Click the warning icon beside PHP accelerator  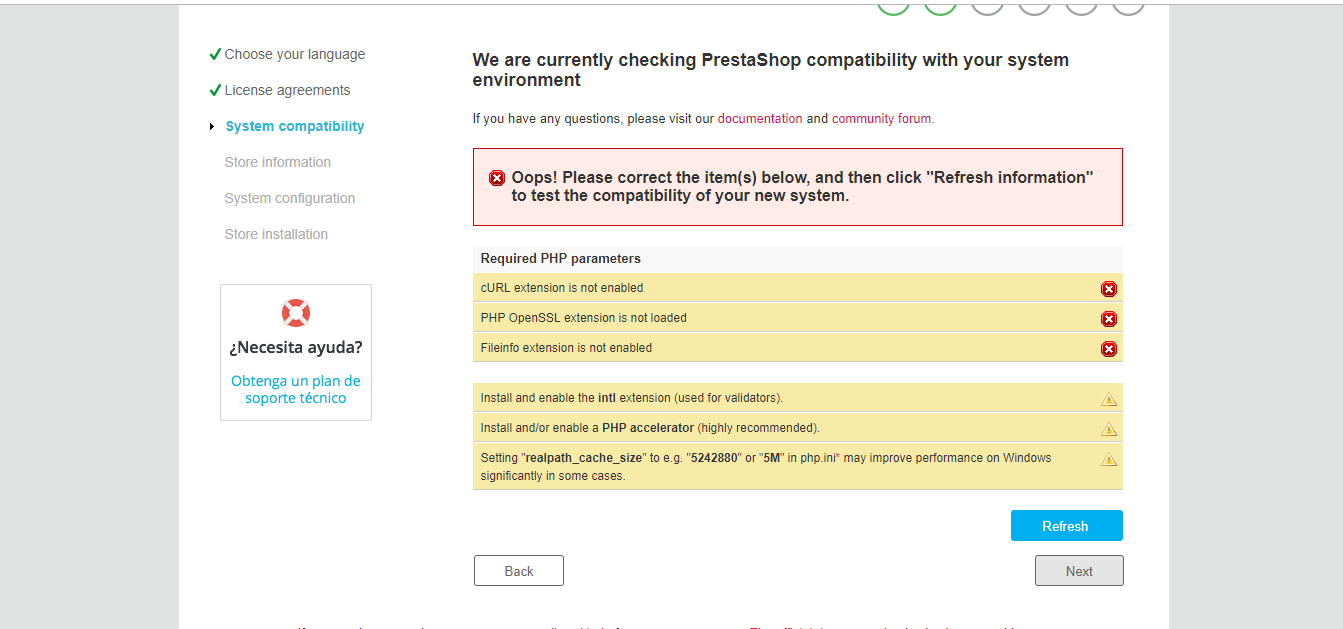(1108, 429)
